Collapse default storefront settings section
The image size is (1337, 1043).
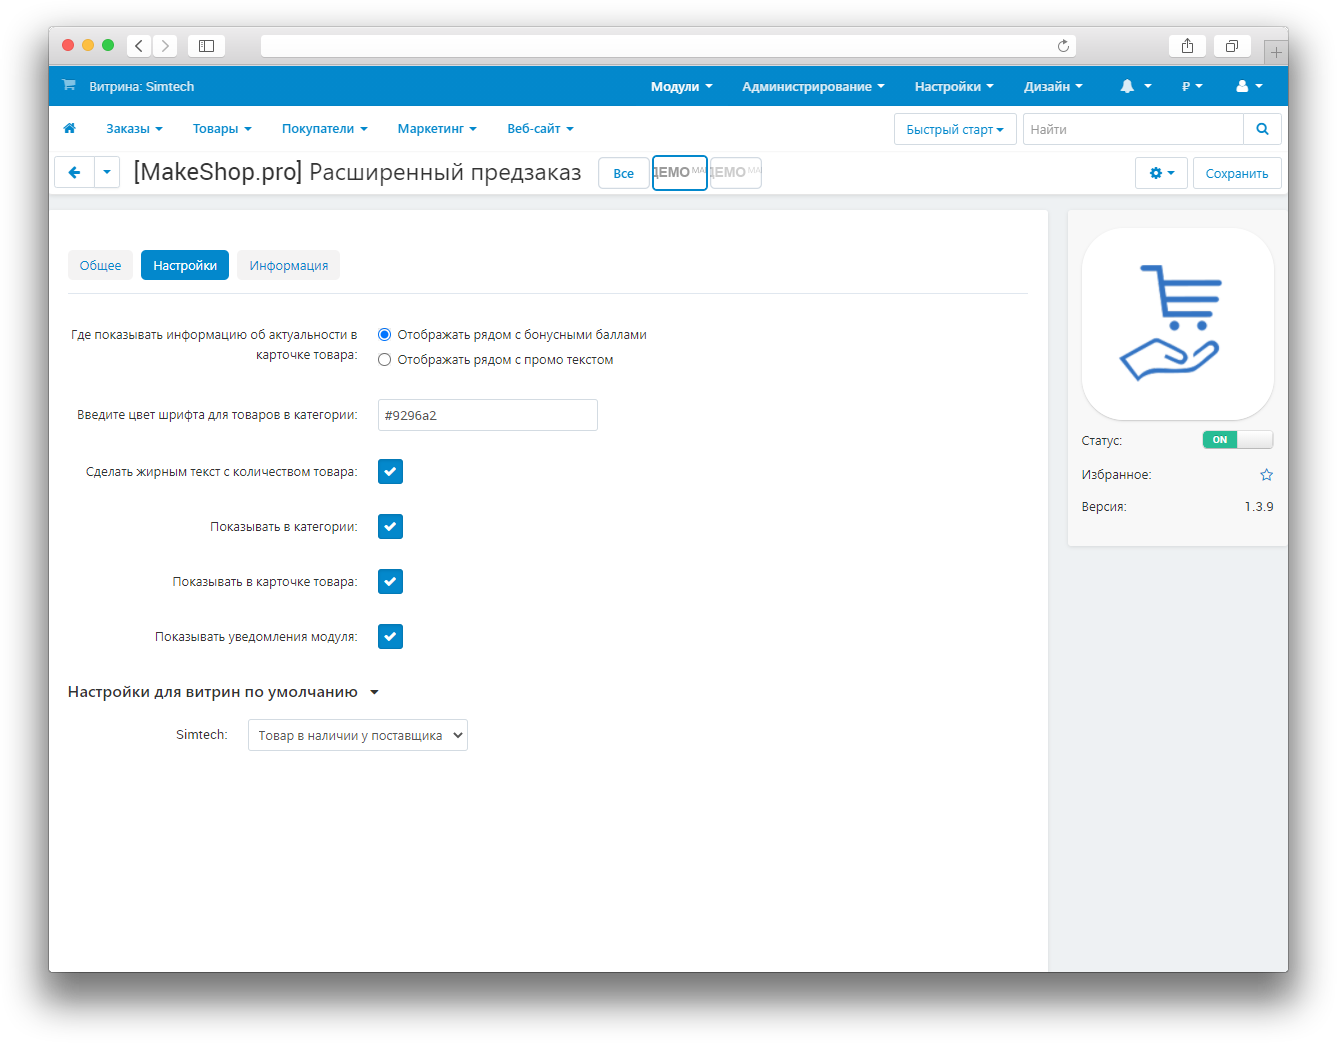click(374, 692)
